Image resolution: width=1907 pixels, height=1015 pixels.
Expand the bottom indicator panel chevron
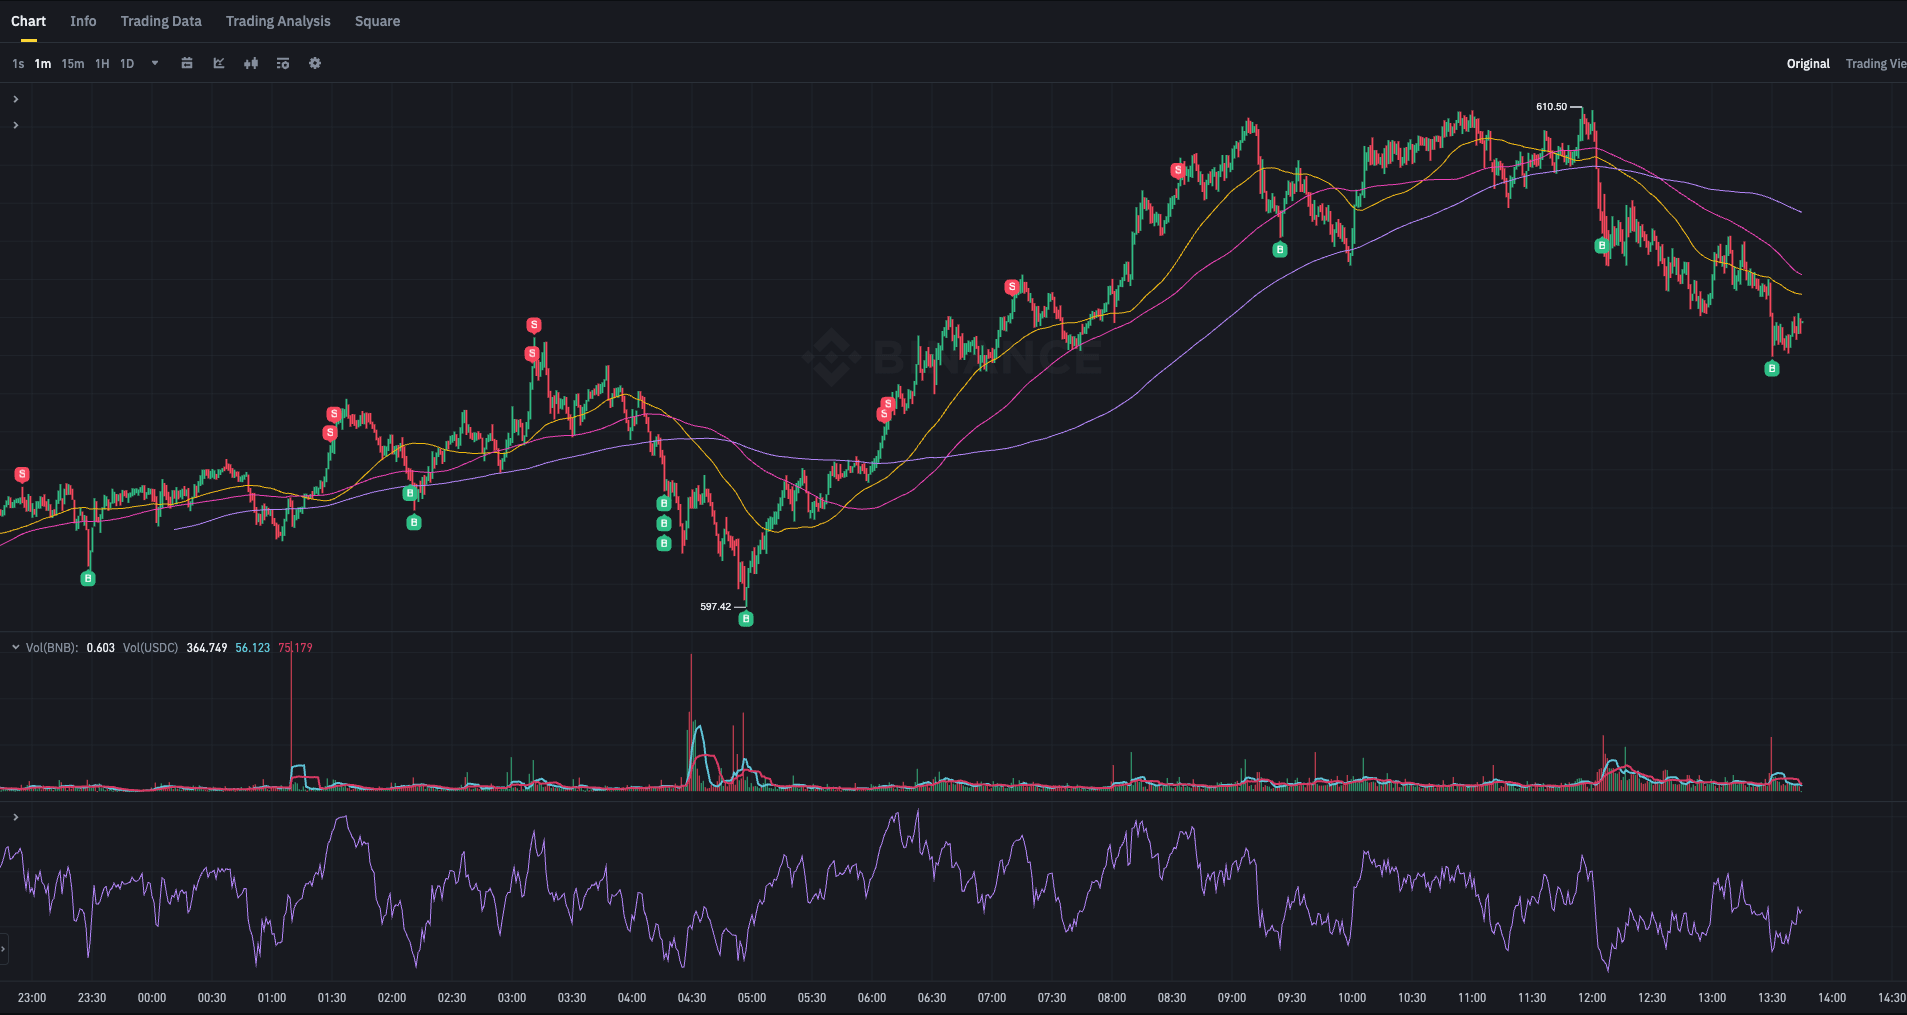pyautogui.click(x=15, y=817)
